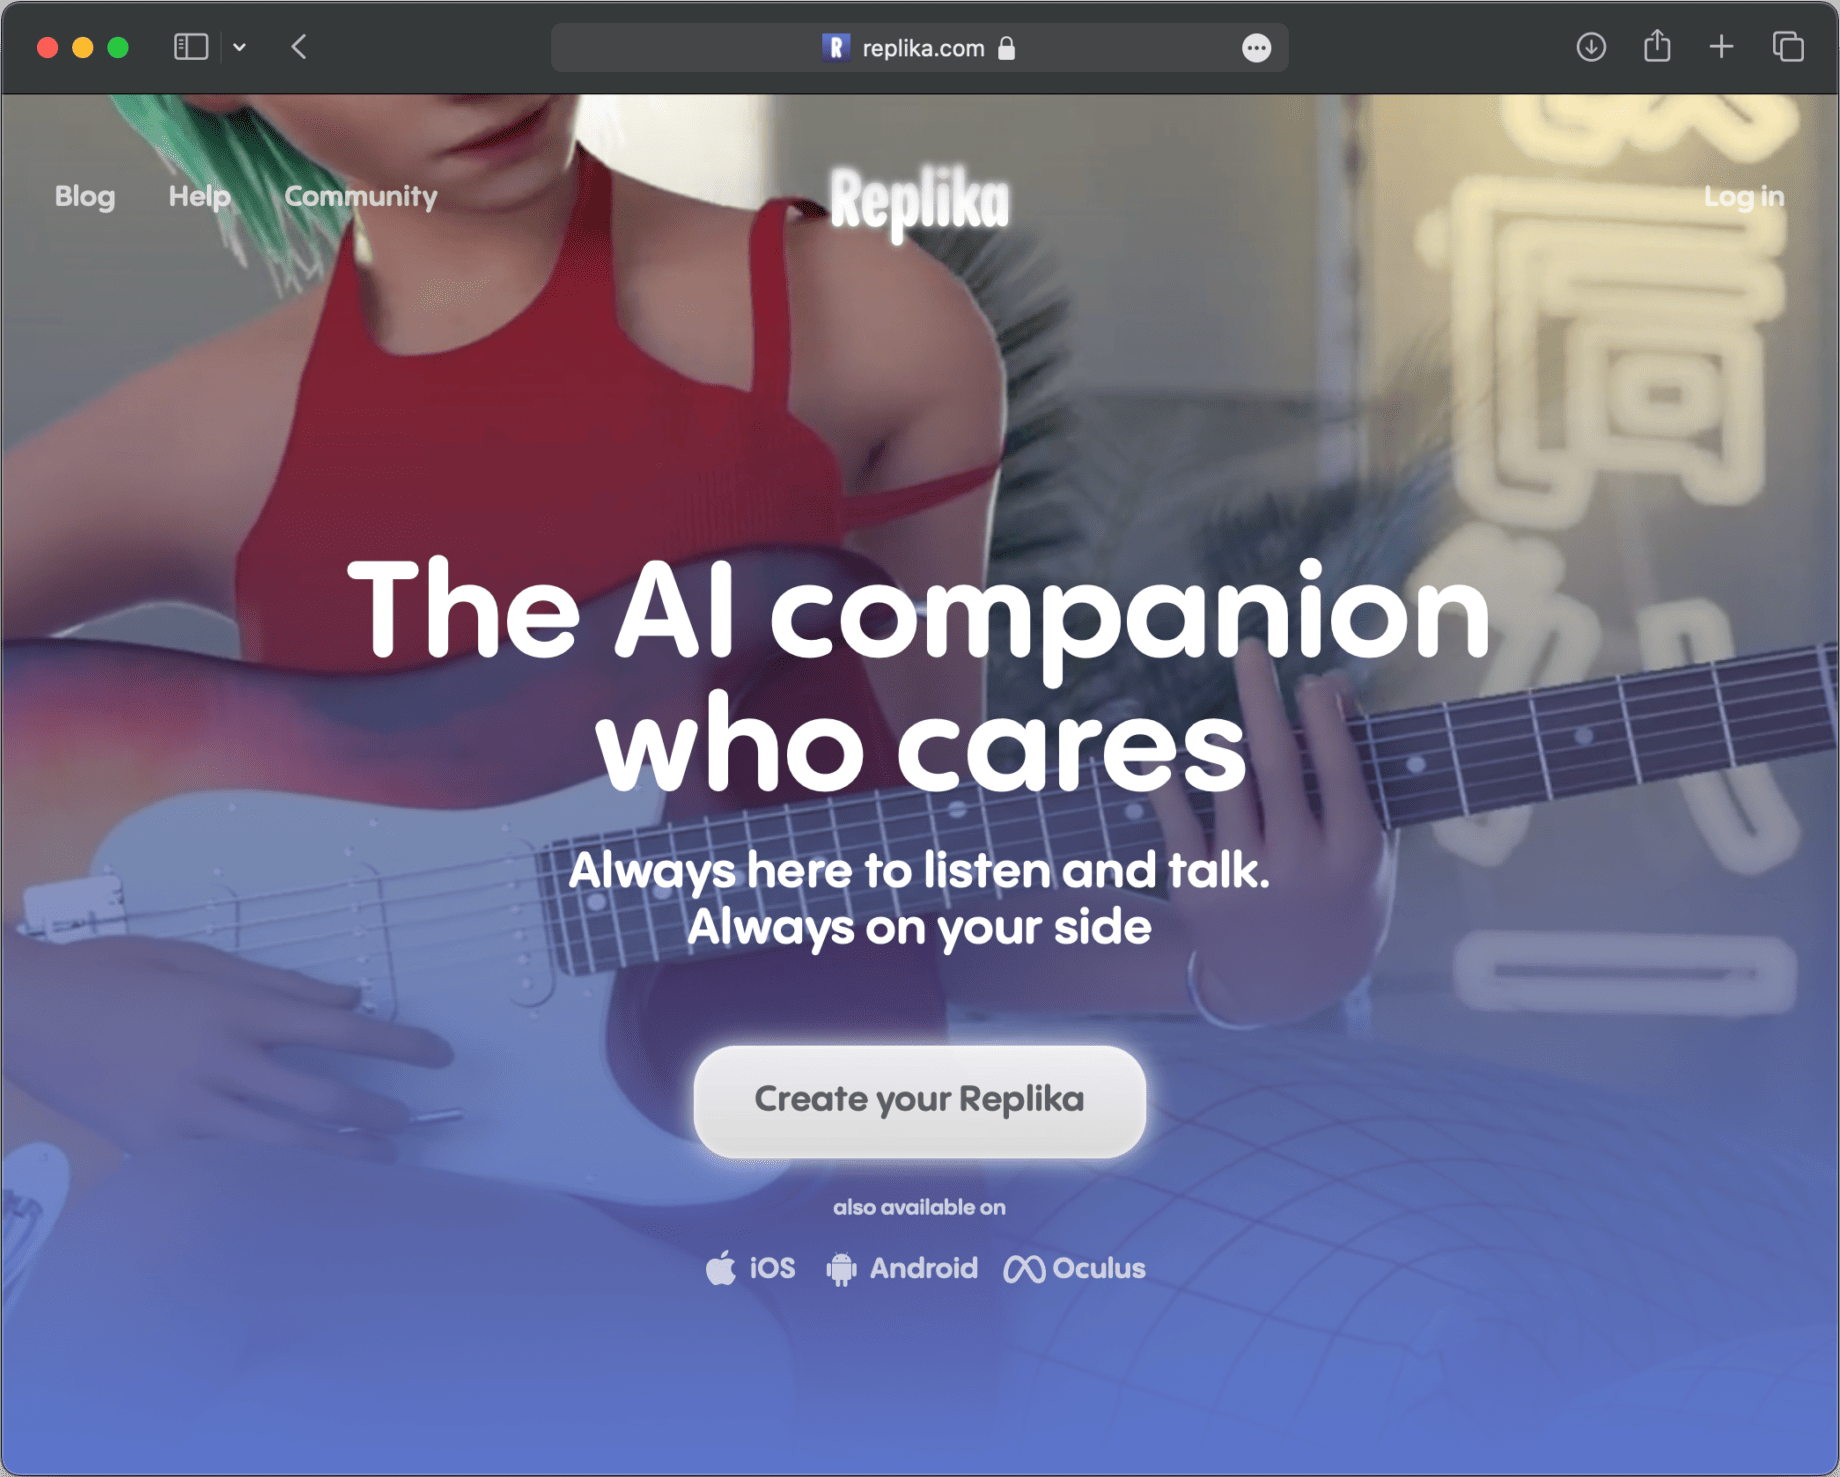The height and width of the screenshot is (1477, 1840).
Task: Open the Blog menu link
Action: coord(85,196)
